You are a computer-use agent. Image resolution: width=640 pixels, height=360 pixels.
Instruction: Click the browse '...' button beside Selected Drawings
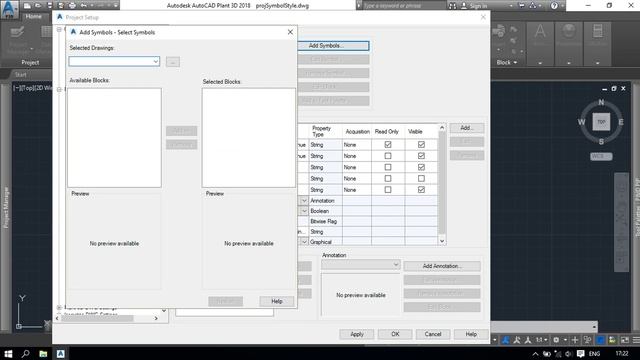click(173, 62)
